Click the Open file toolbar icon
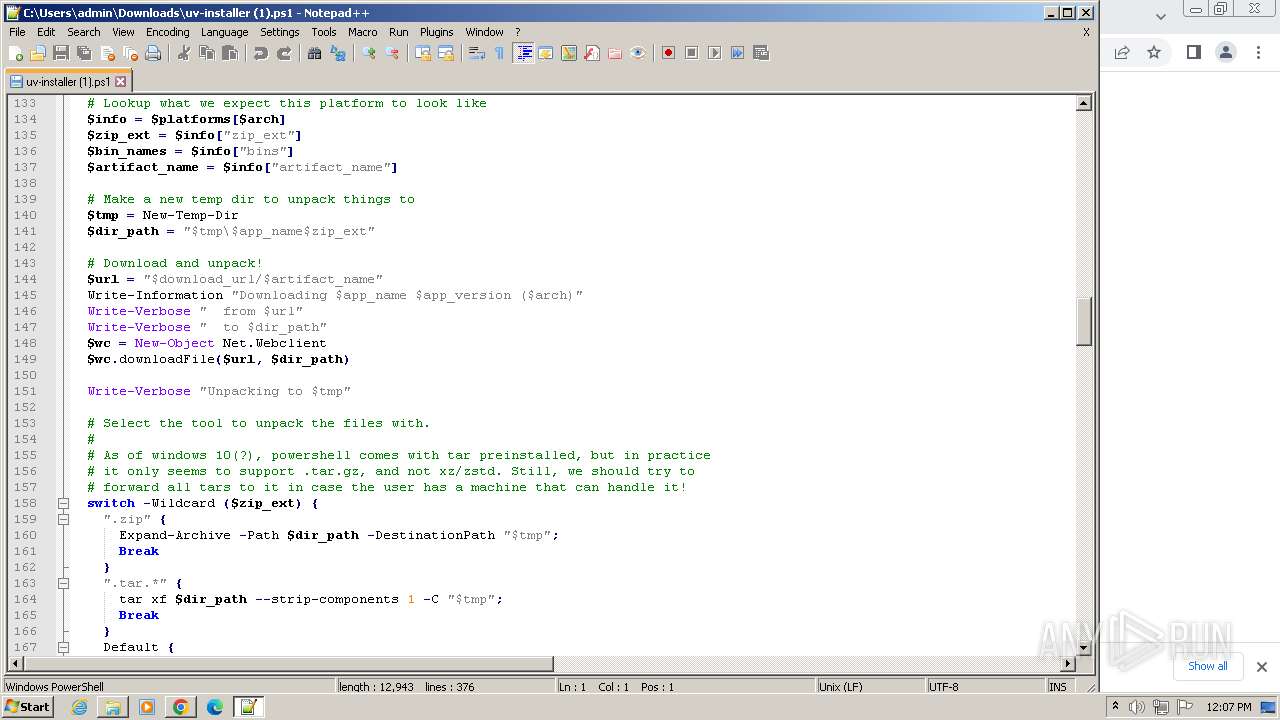 coord(38,53)
